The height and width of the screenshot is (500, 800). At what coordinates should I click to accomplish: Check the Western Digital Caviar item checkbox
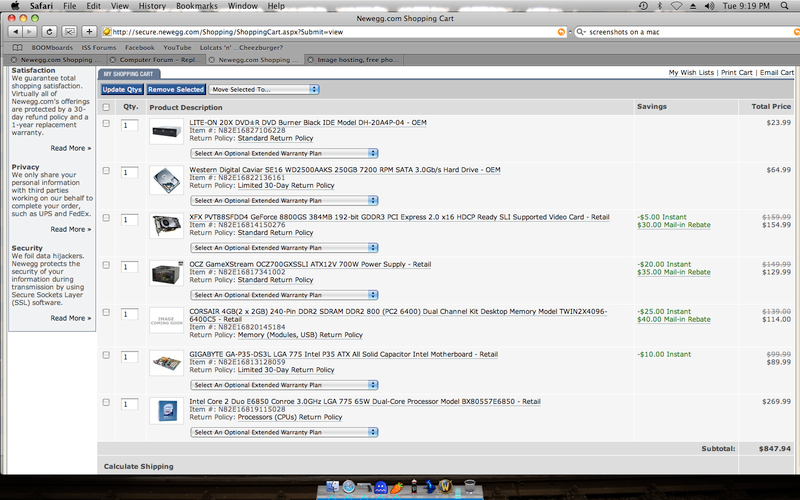click(106, 170)
